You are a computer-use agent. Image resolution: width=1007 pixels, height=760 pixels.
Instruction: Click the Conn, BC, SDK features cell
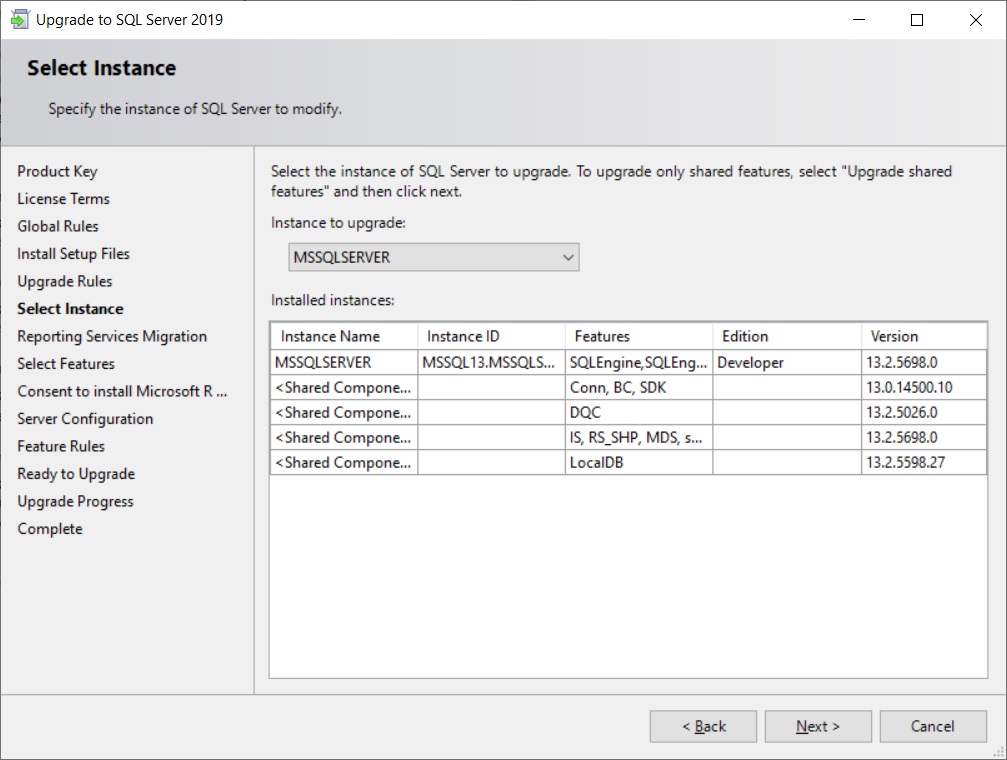click(x=639, y=387)
